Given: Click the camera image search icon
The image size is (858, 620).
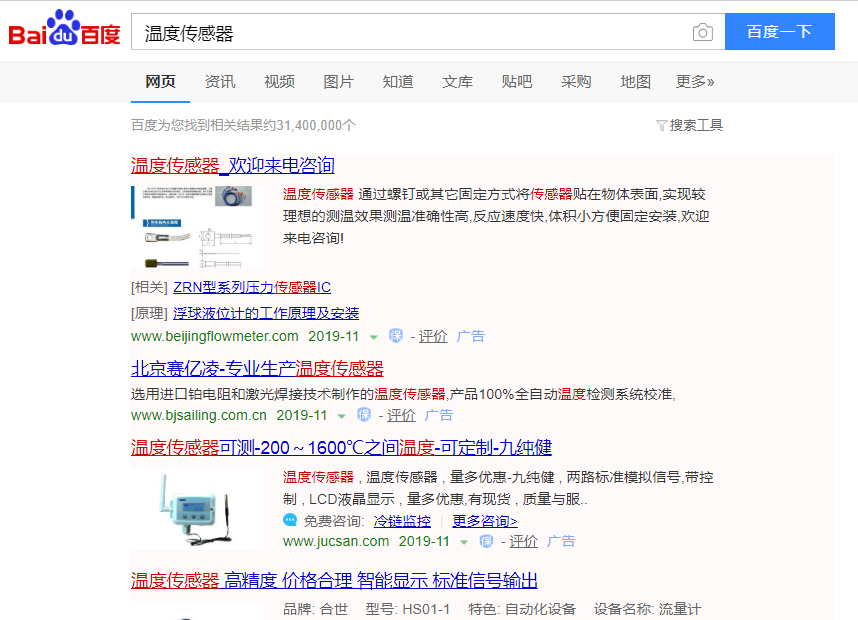Looking at the screenshot, I should point(703,32).
